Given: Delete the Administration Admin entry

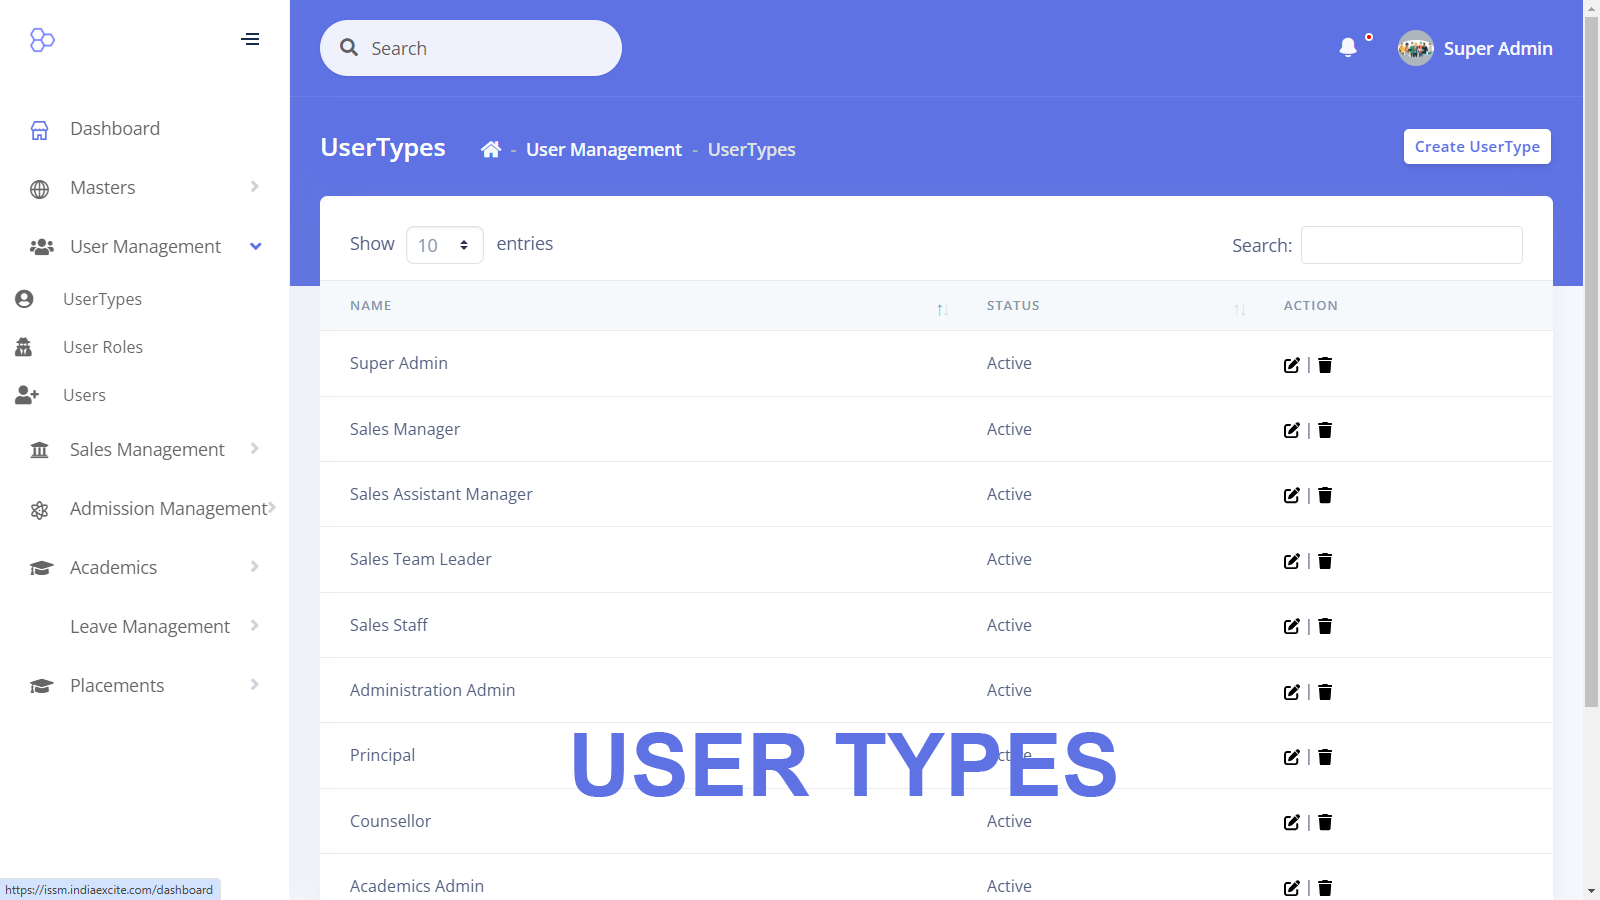Looking at the screenshot, I should [1325, 692].
